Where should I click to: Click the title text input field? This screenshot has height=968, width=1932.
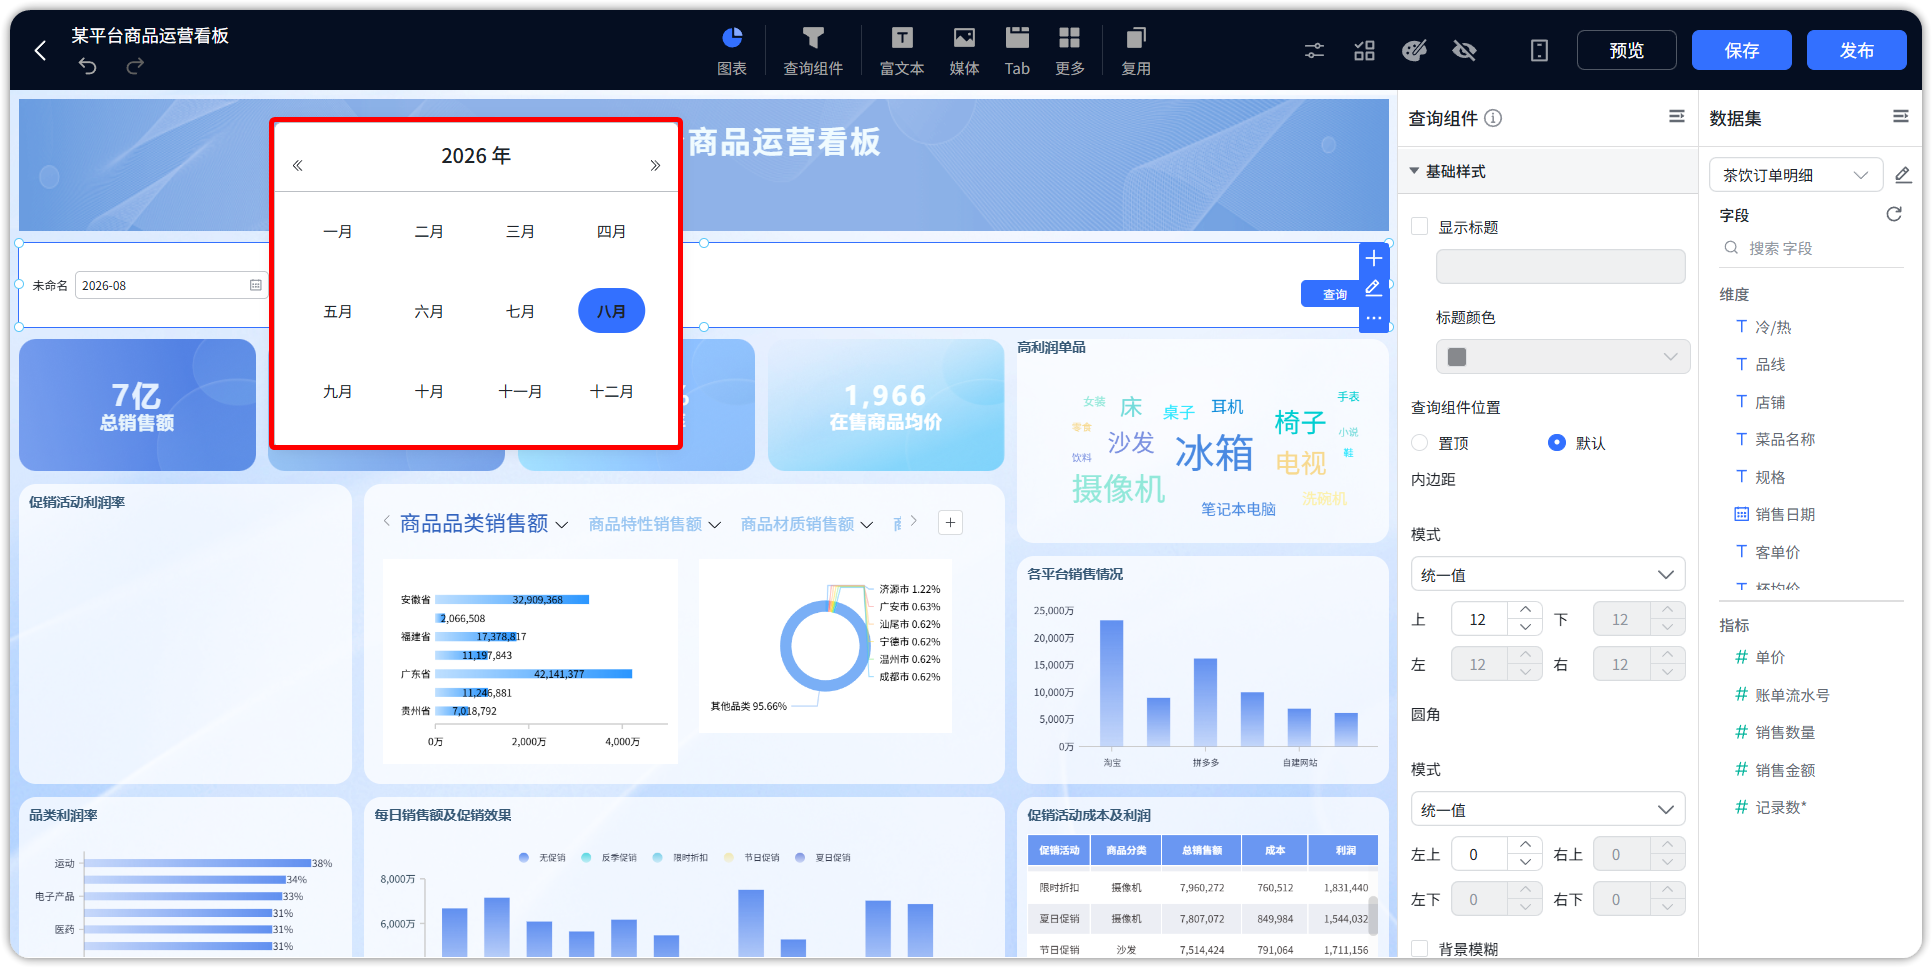pos(1560,267)
